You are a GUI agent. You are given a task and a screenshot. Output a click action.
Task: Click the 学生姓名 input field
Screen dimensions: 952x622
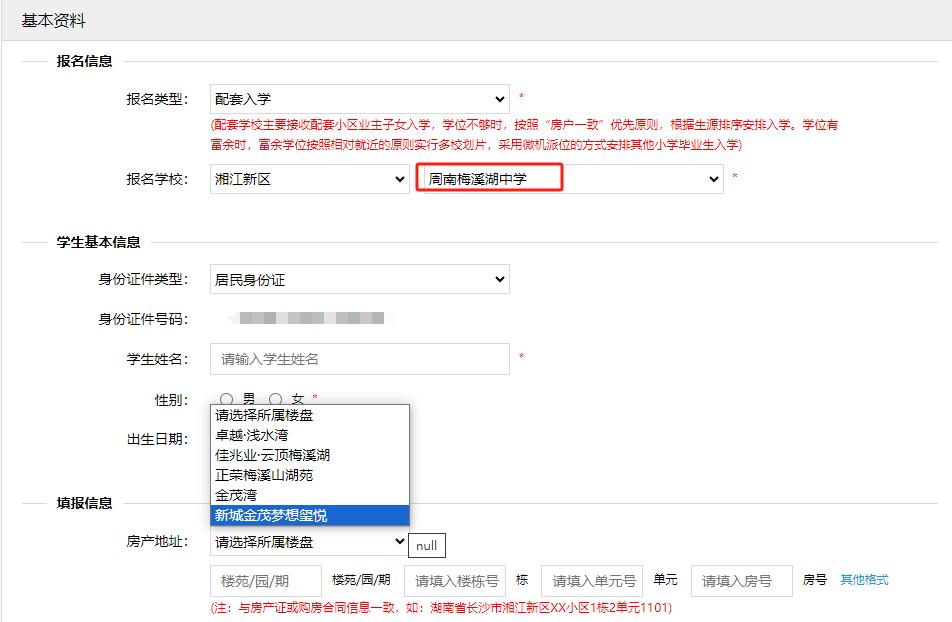[359, 358]
